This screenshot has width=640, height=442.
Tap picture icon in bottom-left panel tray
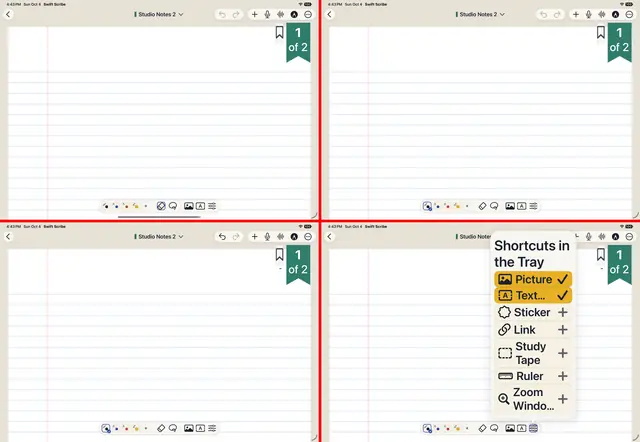[189, 428]
